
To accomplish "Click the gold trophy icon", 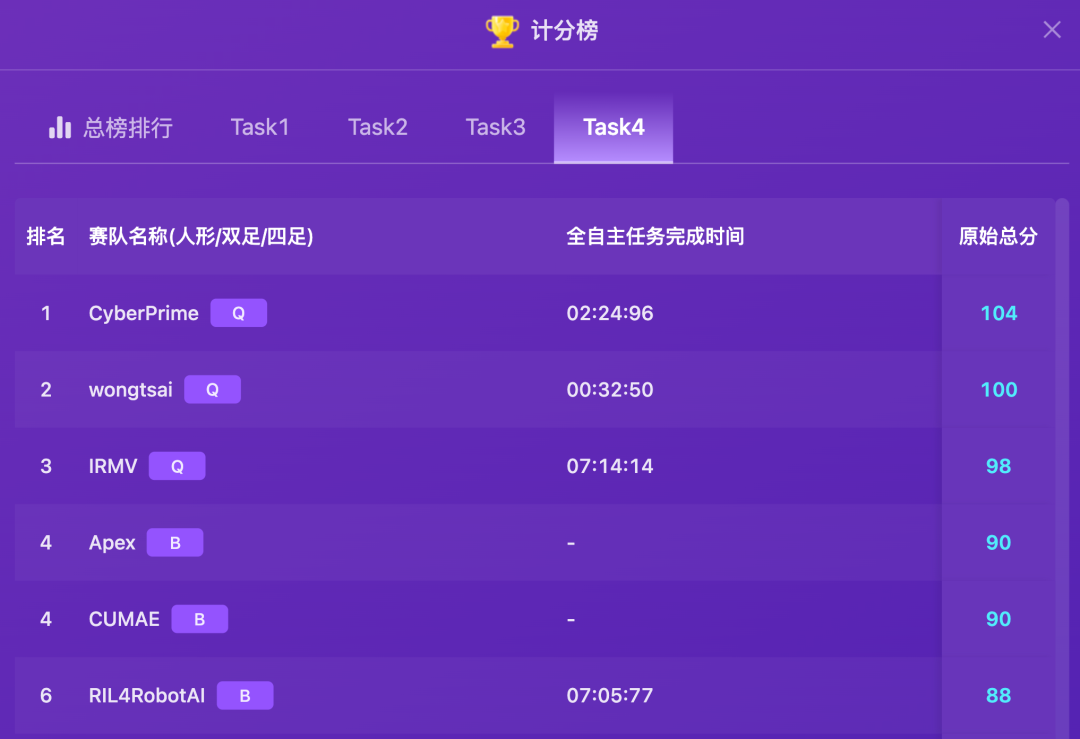I will point(502,32).
